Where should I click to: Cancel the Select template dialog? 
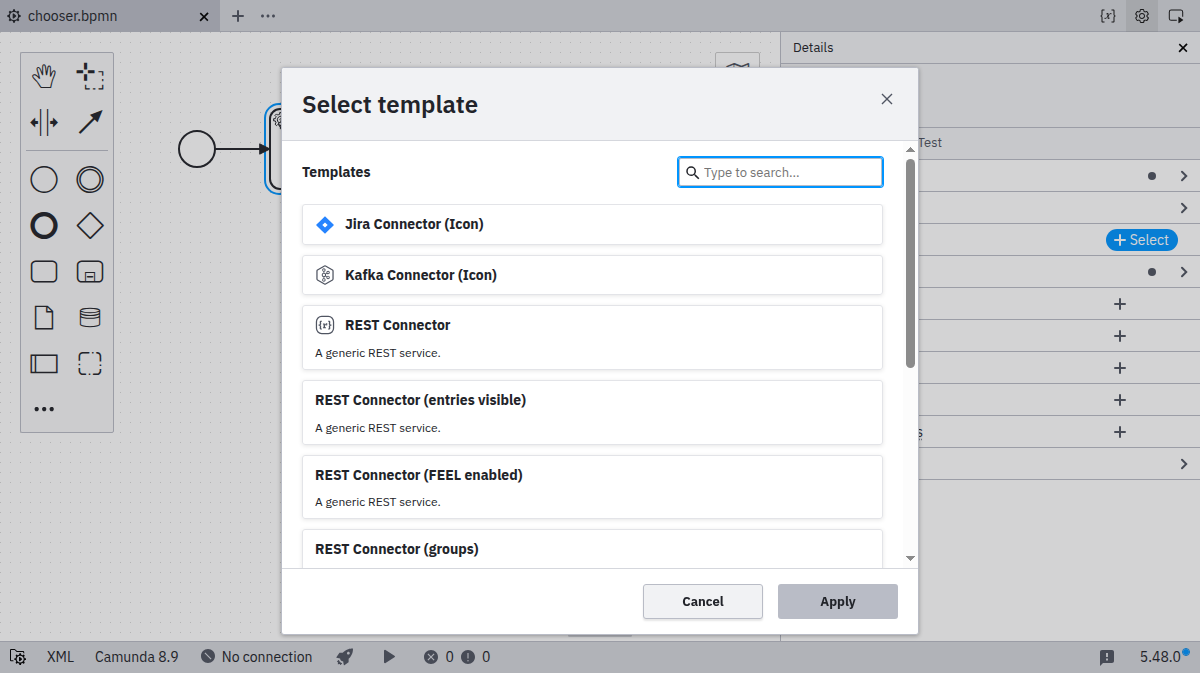[703, 601]
